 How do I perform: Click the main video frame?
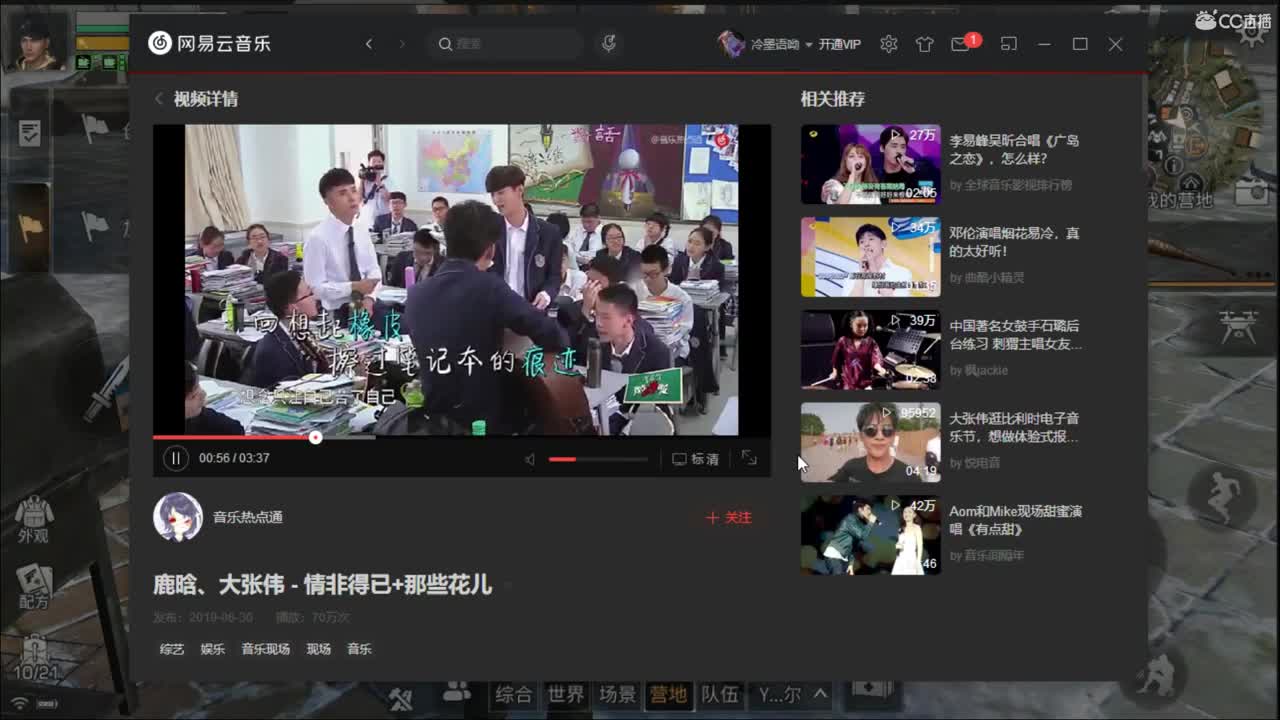(x=461, y=280)
